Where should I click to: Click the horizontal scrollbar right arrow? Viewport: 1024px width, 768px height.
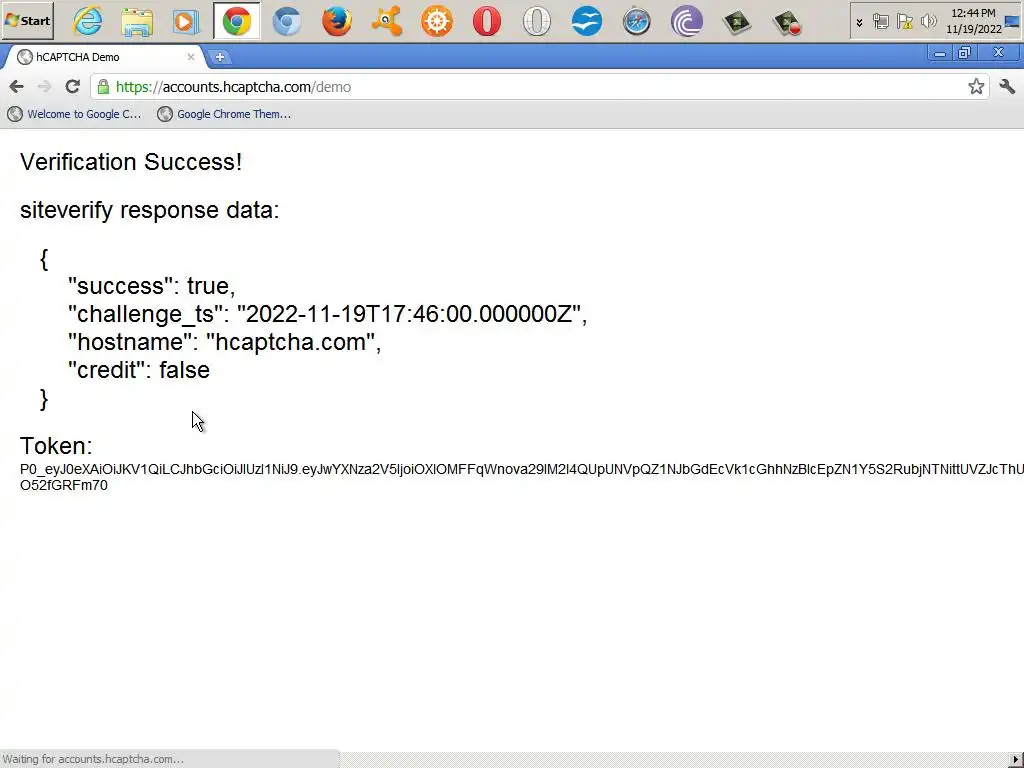pos(1016,760)
